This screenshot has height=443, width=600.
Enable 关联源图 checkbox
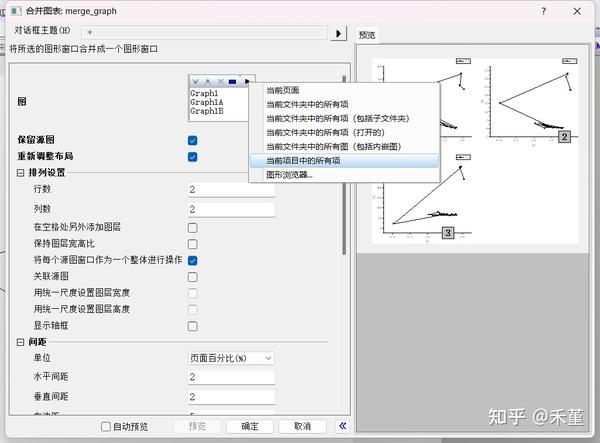point(192,277)
